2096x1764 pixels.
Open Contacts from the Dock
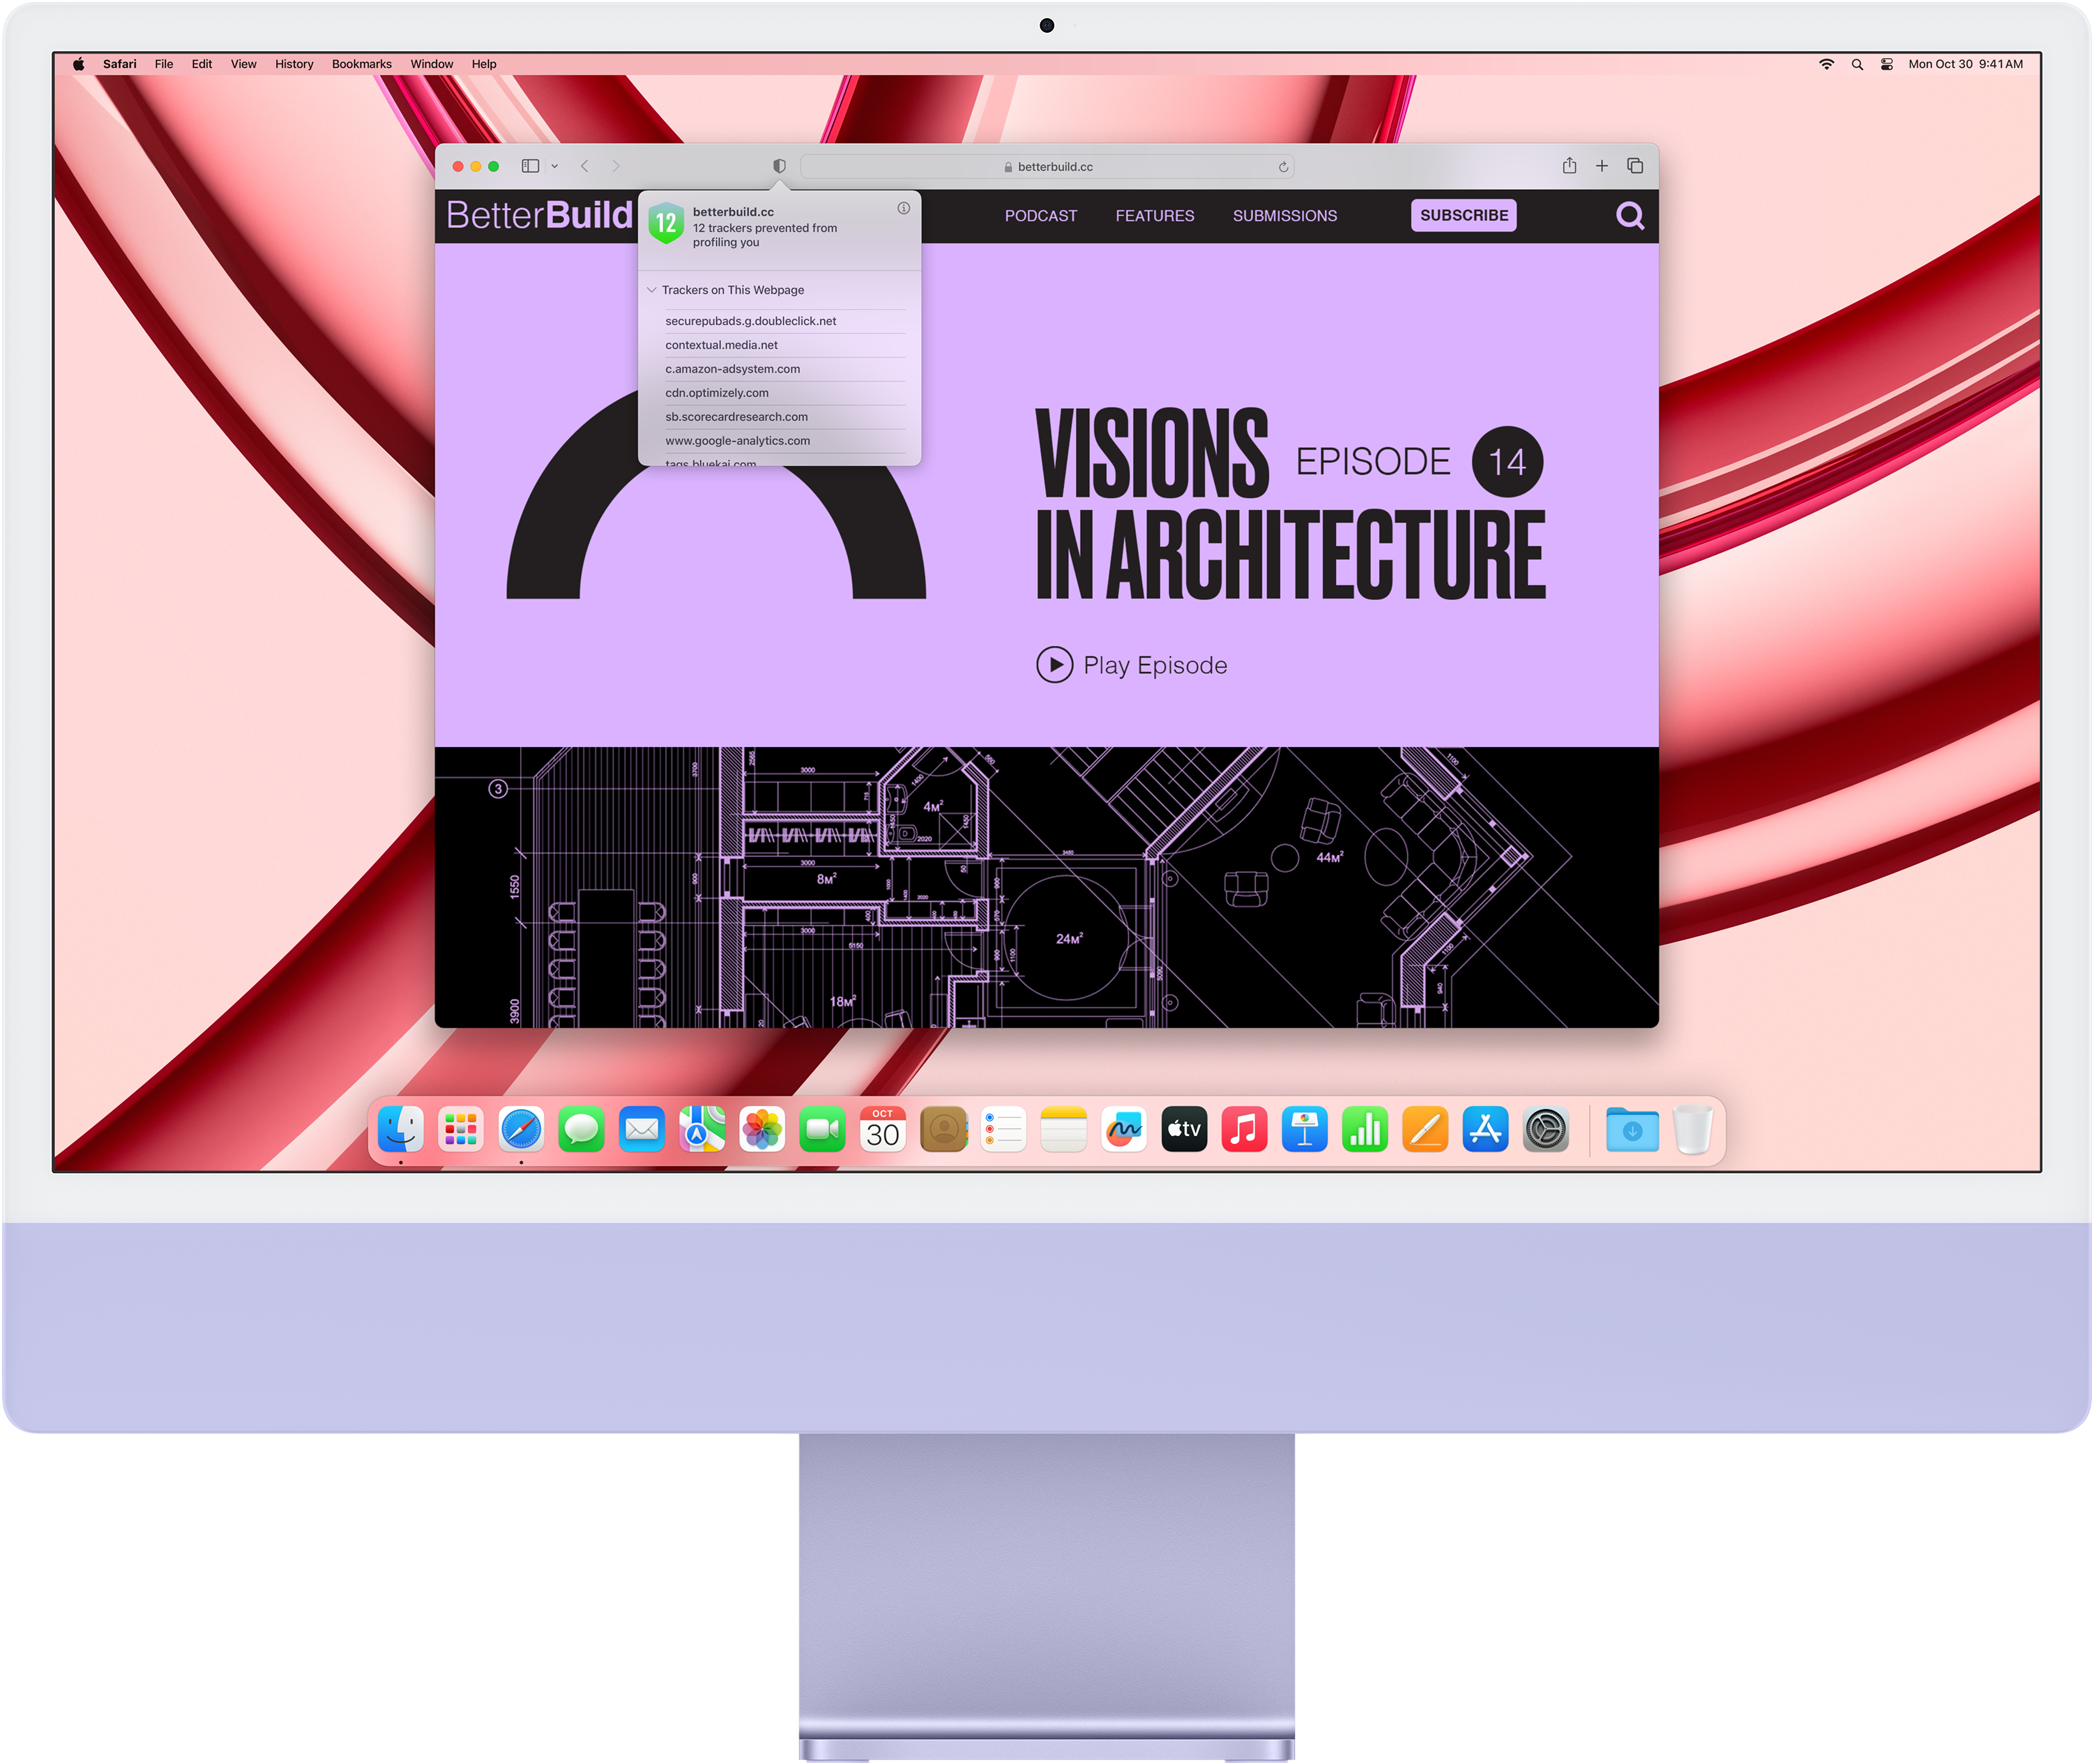coord(943,1130)
